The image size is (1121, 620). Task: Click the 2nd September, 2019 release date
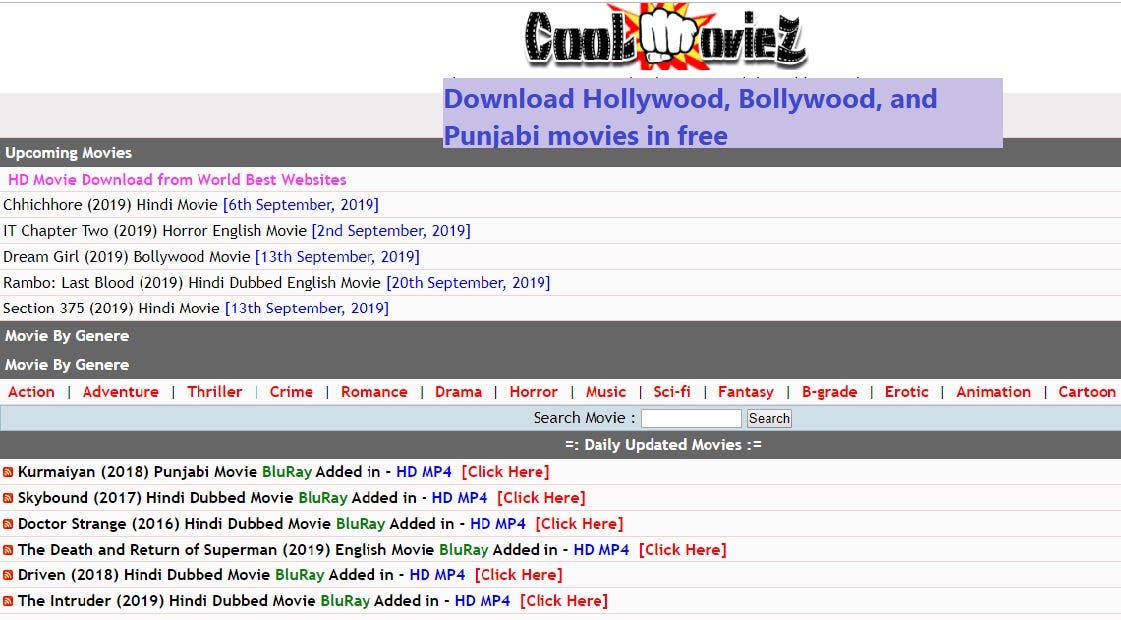coord(391,230)
